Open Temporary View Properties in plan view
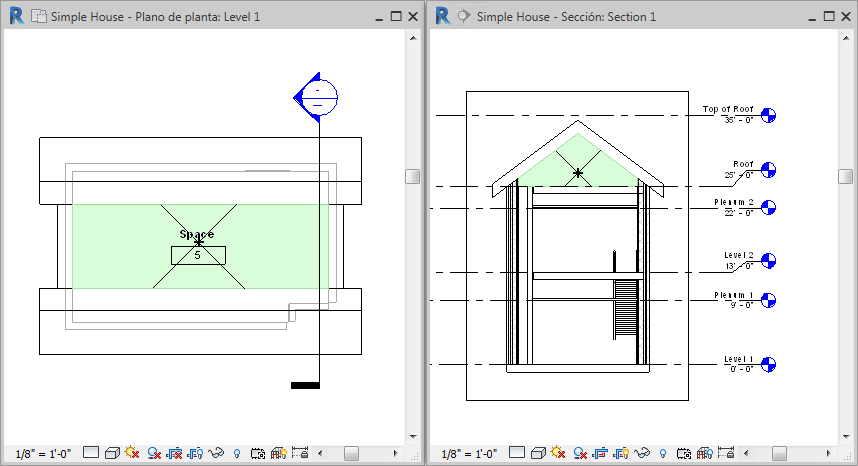 click(258, 453)
